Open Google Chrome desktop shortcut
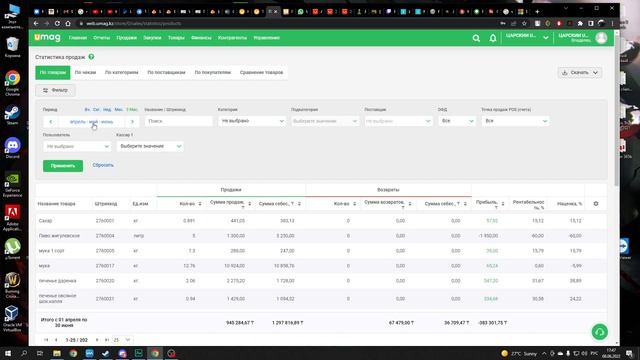Screen dimensions: 640x360 [x=12, y=83]
